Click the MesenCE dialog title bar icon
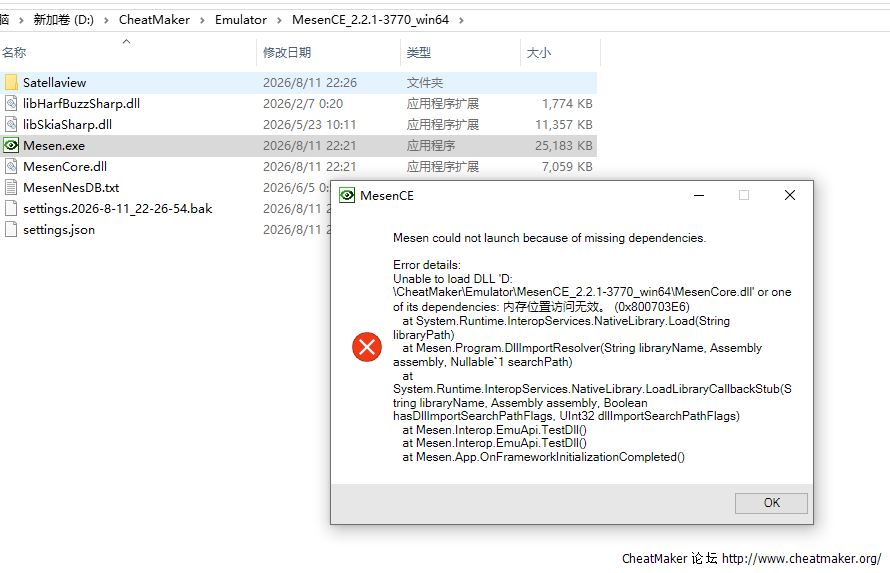890x573 pixels. pos(347,195)
